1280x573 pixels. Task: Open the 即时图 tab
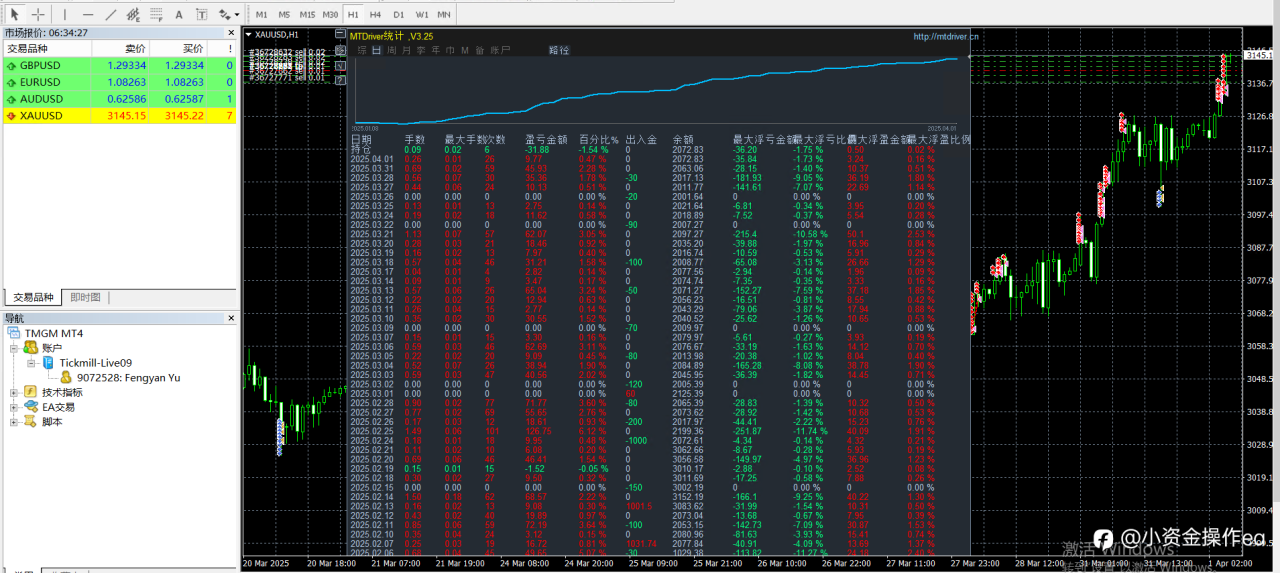[85, 298]
